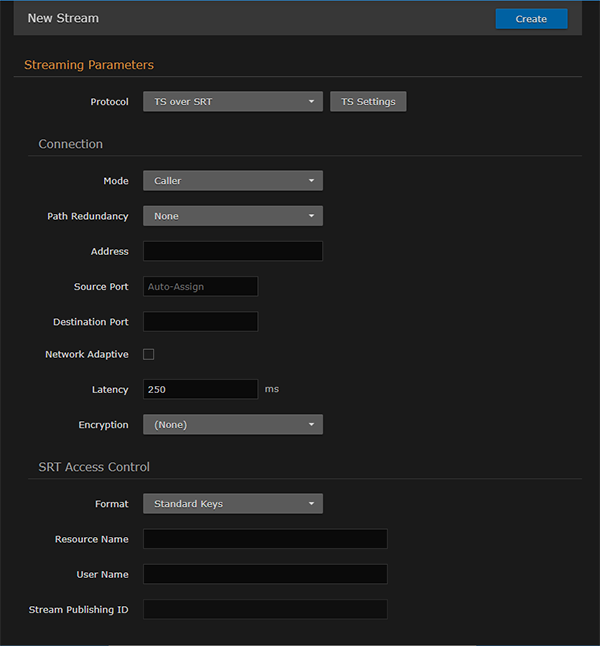Viewport: 600px width, 646px height.
Task: Open the Encryption dropdown
Action: tap(232, 425)
